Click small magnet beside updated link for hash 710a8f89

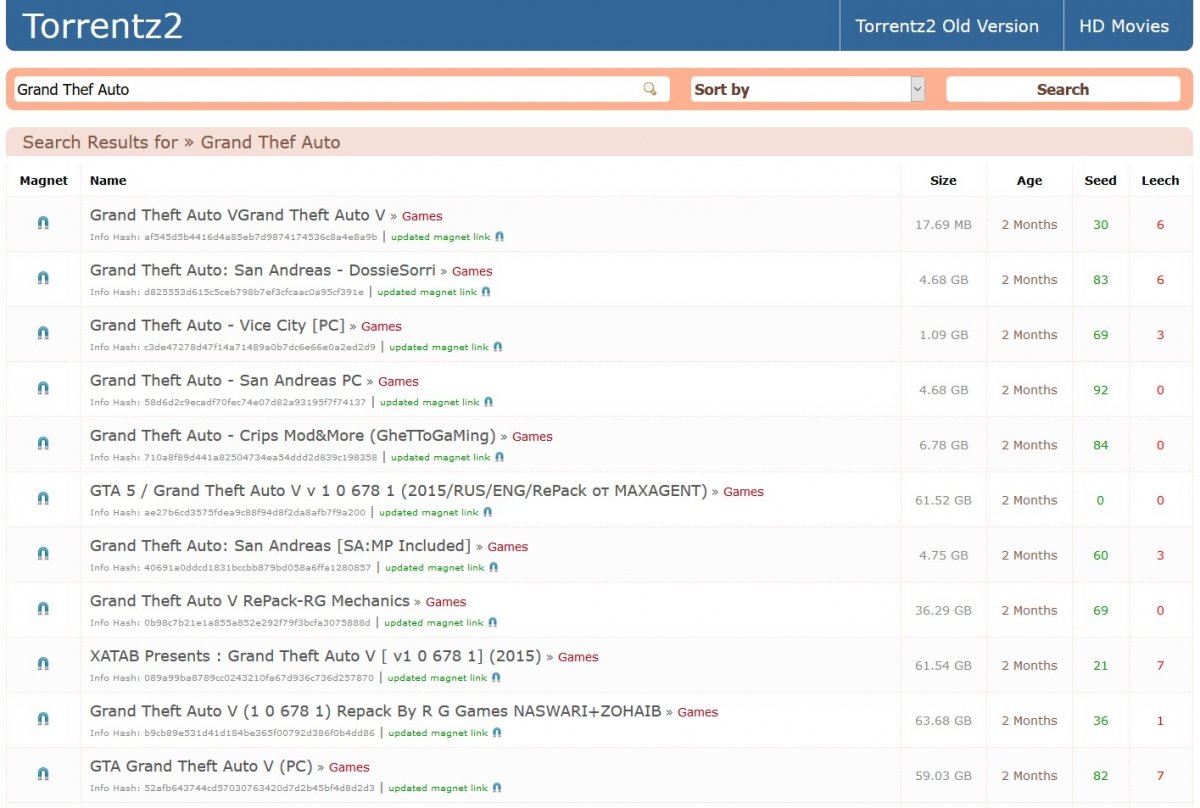coord(499,457)
